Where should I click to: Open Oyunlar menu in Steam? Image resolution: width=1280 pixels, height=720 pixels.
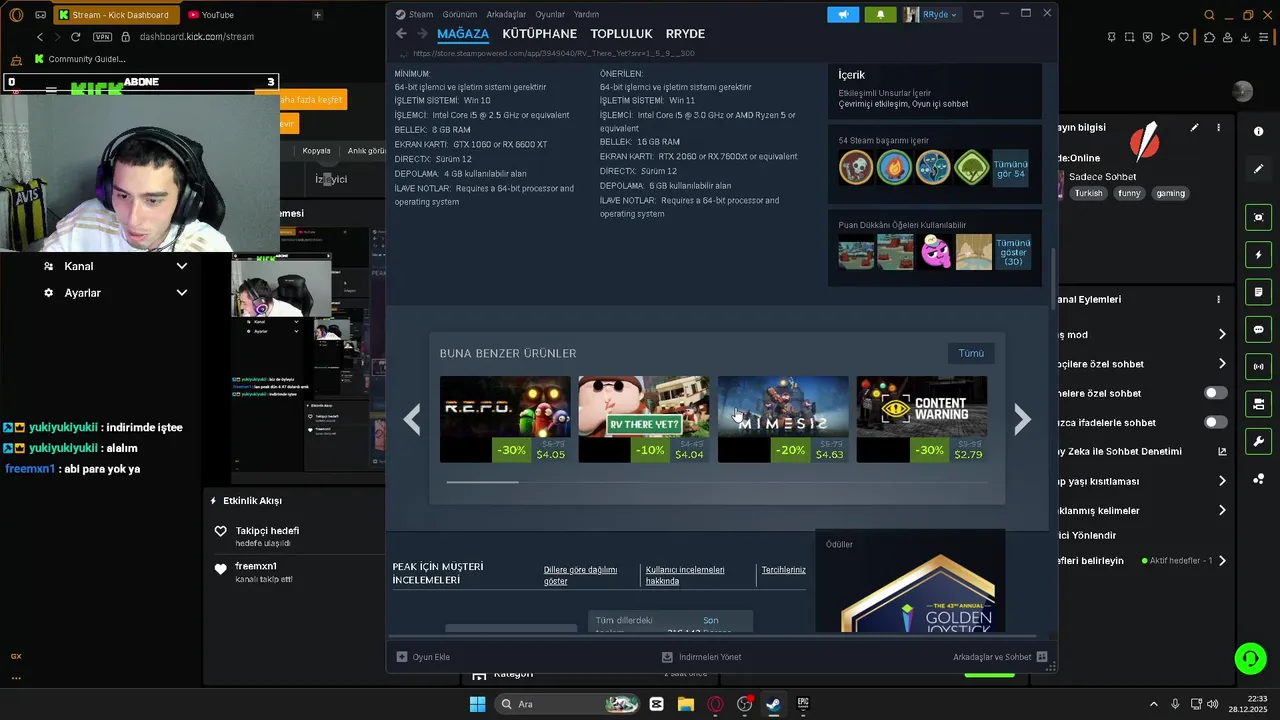[550, 14]
